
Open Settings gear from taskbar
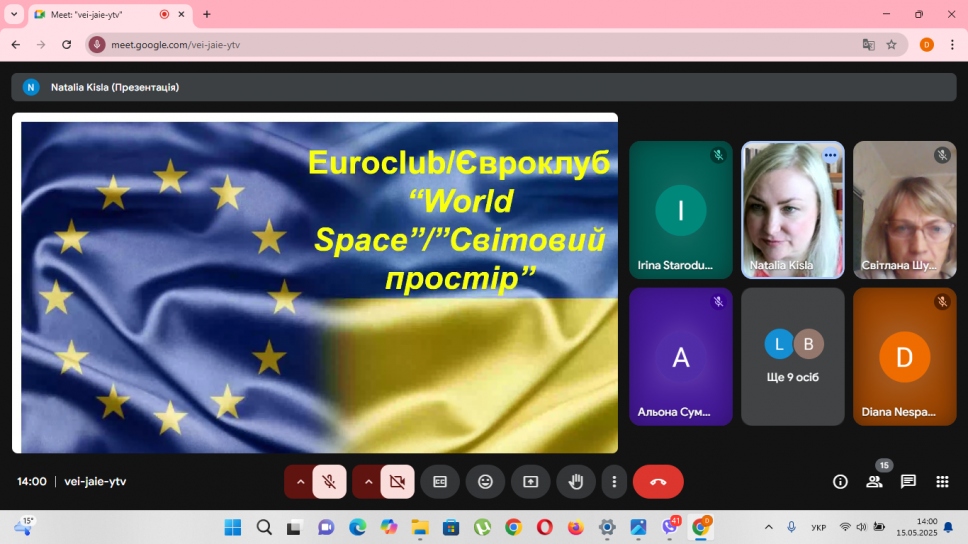(607, 527)
